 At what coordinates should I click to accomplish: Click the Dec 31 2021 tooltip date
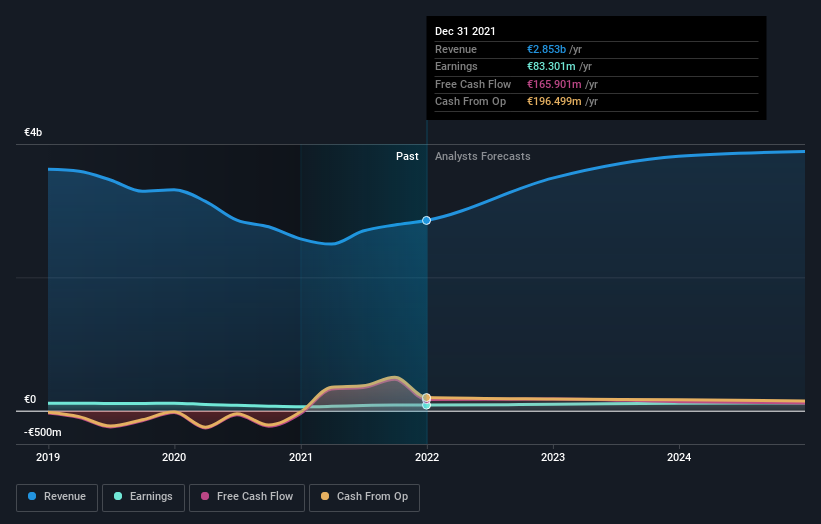[x=465, y=31]
